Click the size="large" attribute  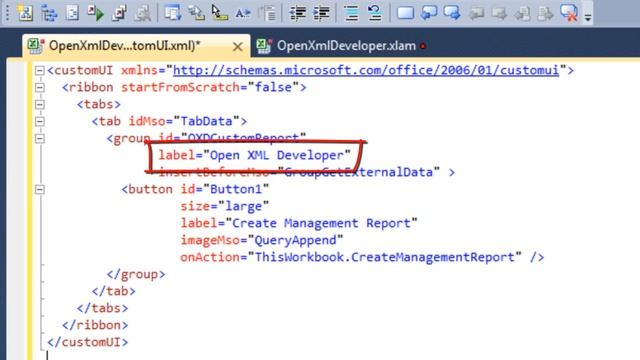click(225, 206)
